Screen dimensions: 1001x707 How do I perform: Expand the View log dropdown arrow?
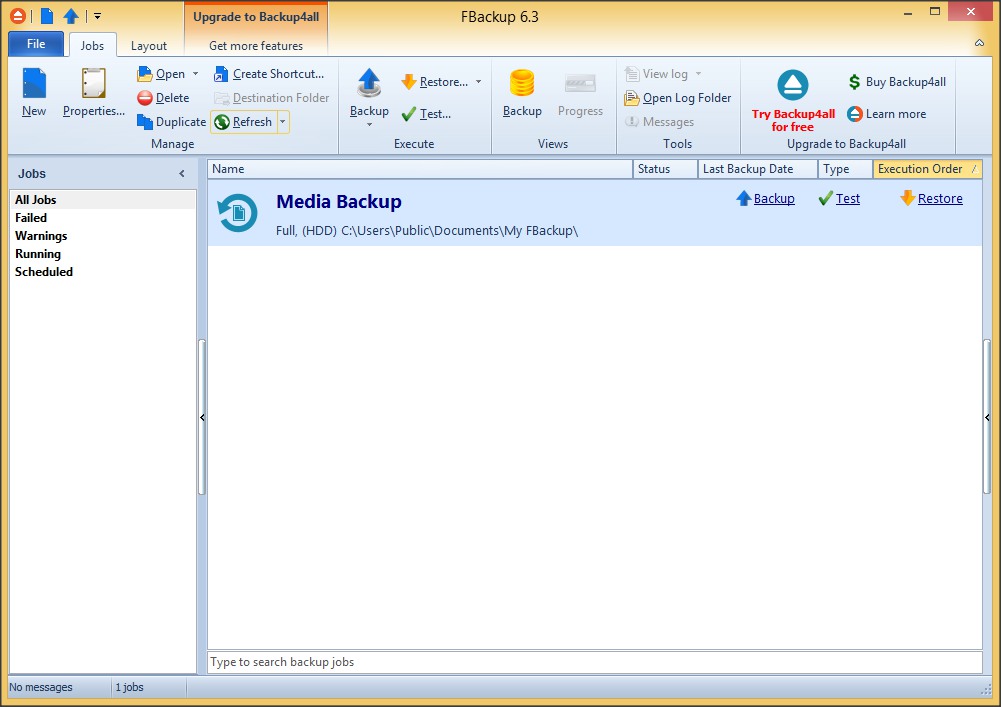click(x=698, y=74)
